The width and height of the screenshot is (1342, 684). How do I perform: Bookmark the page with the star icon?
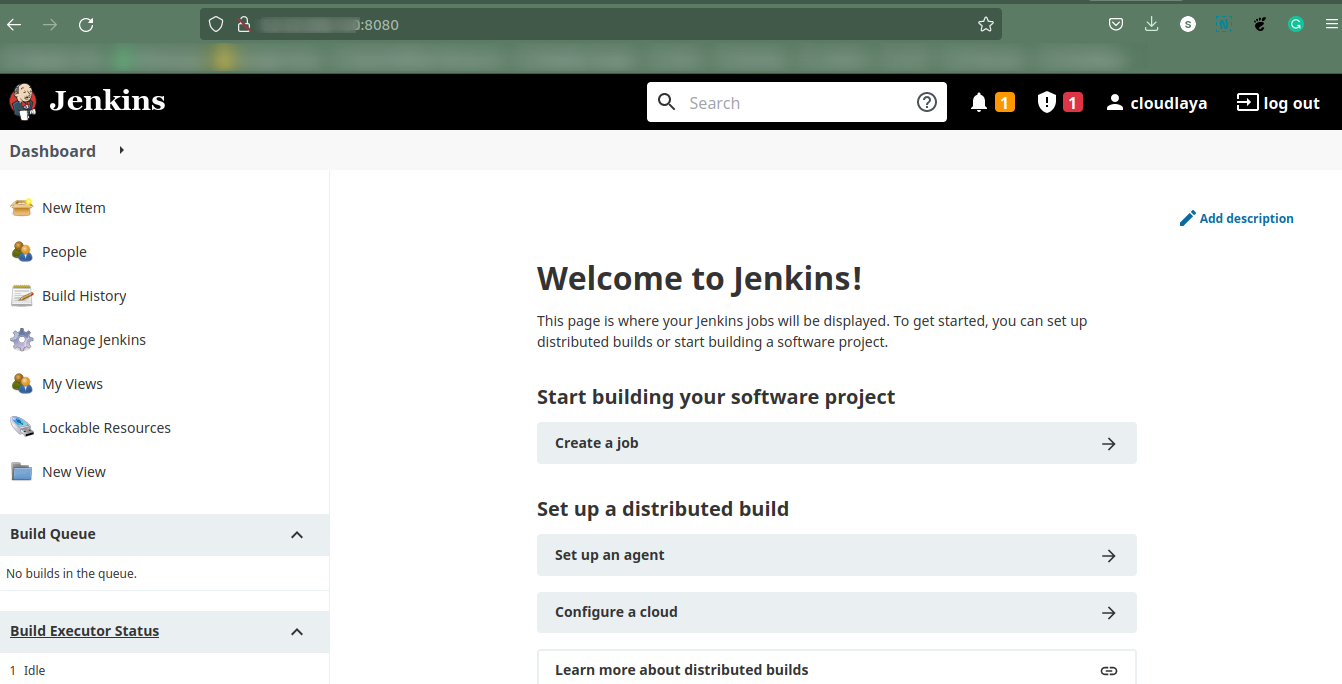pos(986,24)
